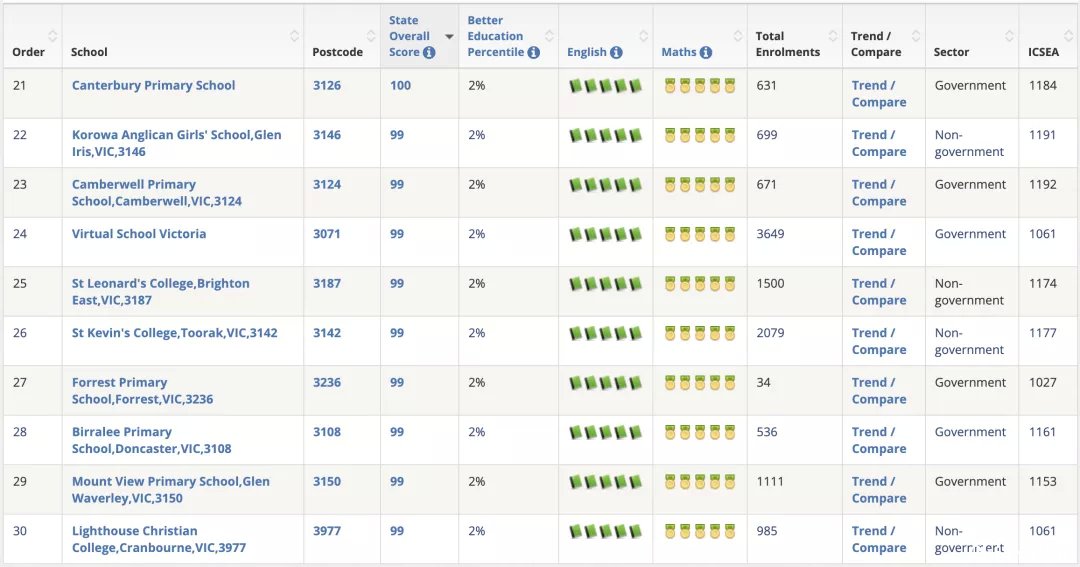Select enrolment value 3649
This screenshot has width=1080, height=567.
coord(770,234)
